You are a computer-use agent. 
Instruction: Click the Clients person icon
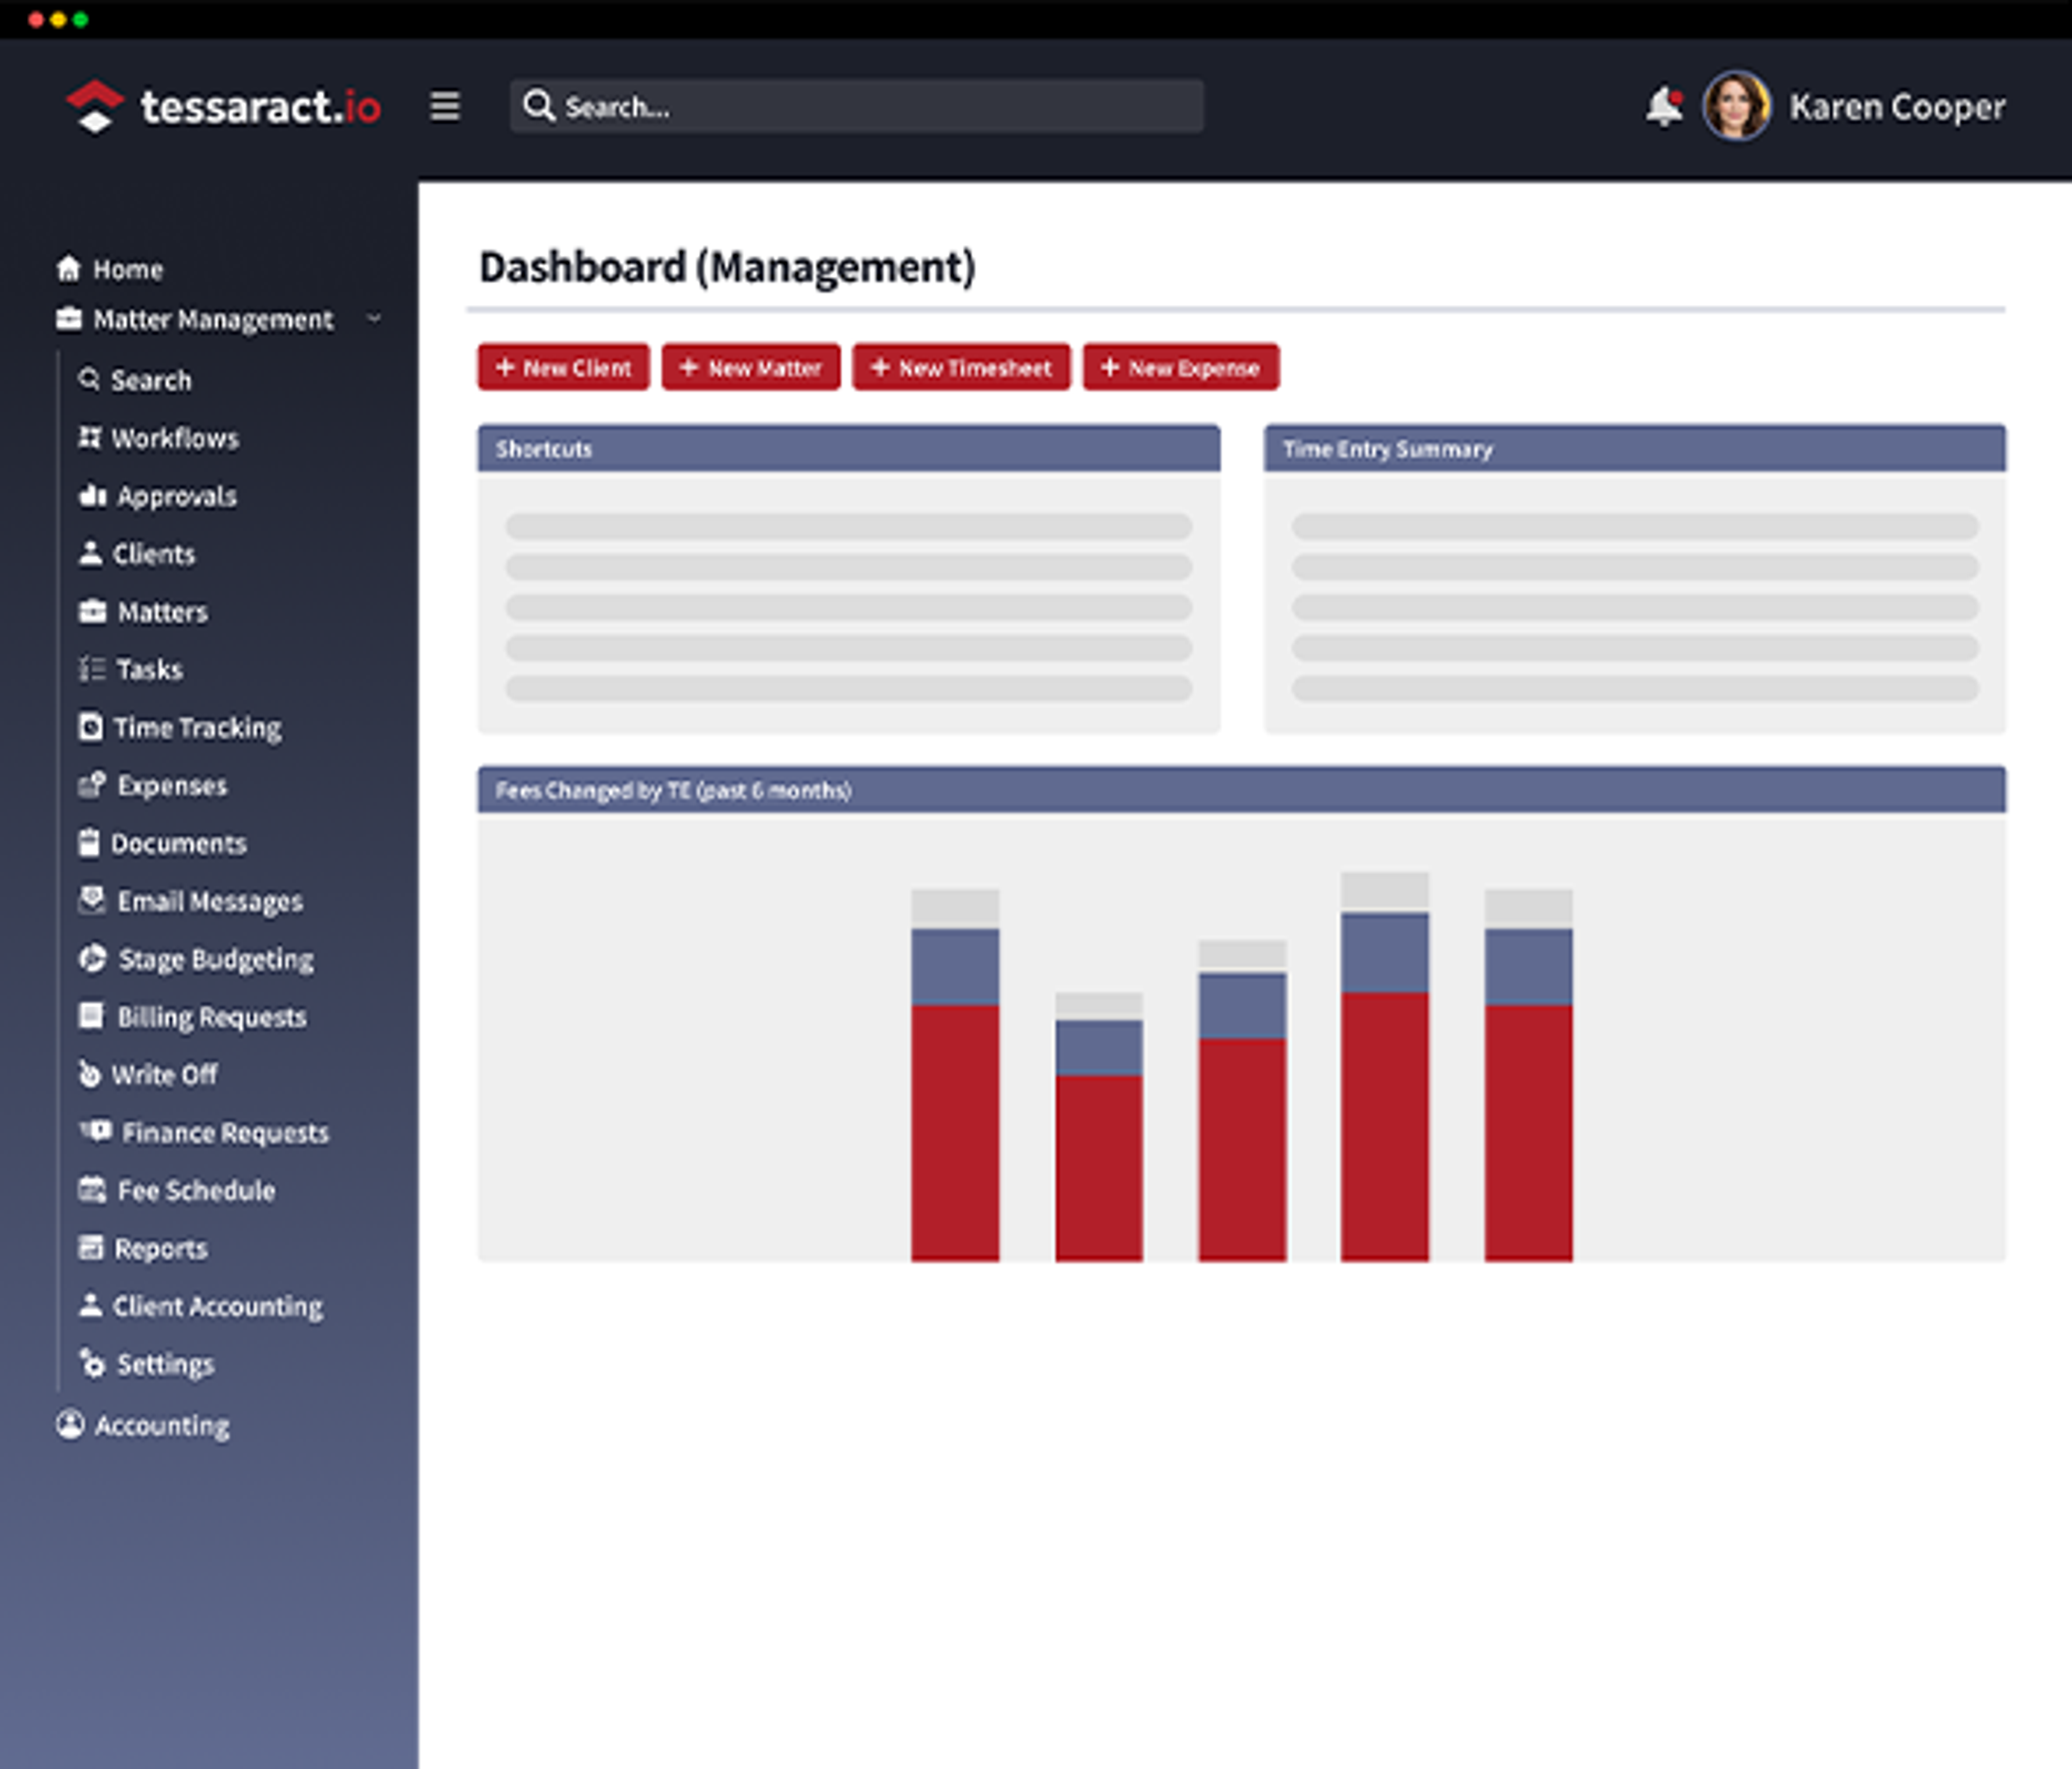[x=91, y=553]
